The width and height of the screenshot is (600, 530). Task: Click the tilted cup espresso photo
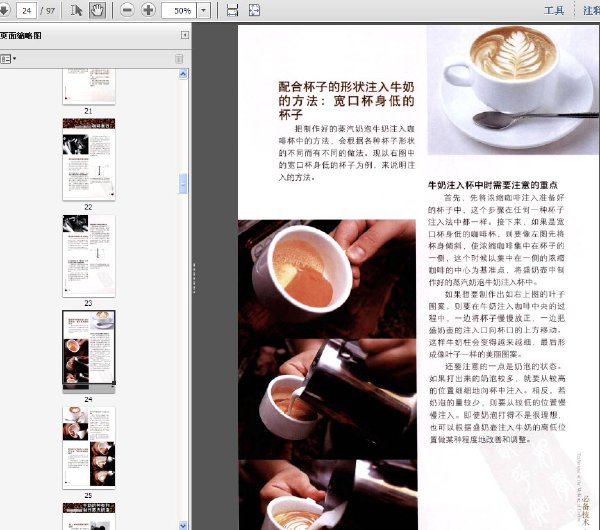[x=327, y=279]
